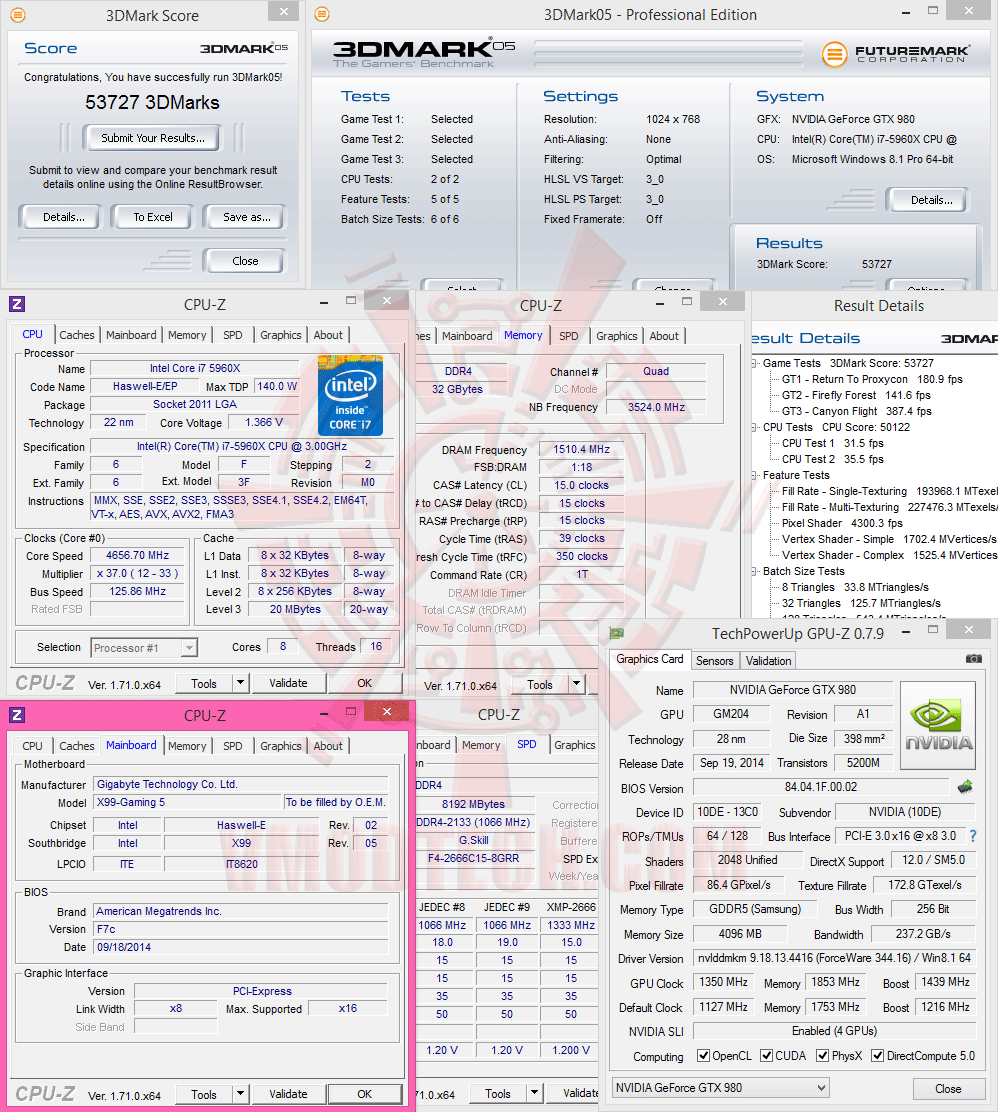The image size is (998, 1112).
Task: Click the GPU Clock 1350 MHz value
Action: pyautogui.click(x=723, y=982)
